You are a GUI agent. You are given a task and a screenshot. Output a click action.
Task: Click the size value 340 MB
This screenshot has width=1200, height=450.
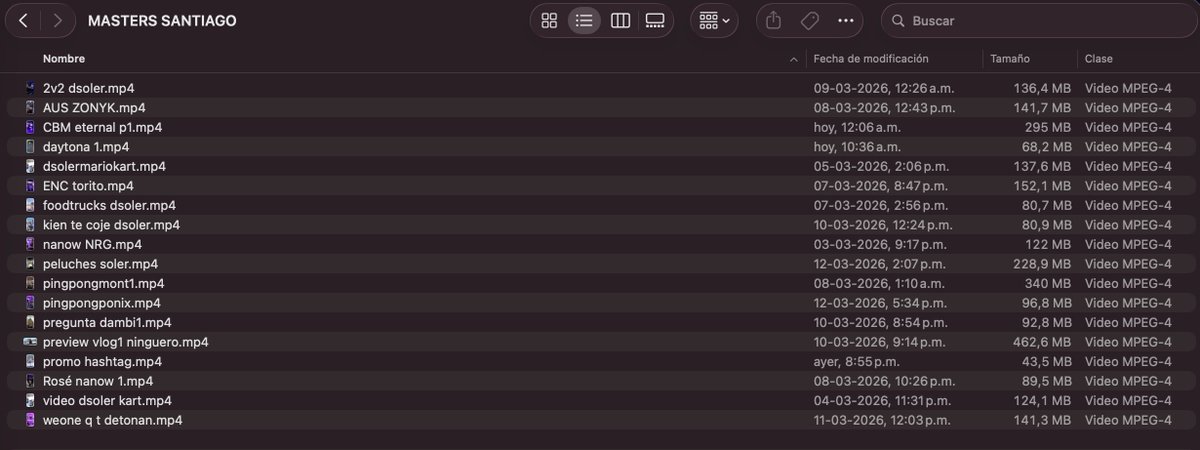[x=1048, y=283]
